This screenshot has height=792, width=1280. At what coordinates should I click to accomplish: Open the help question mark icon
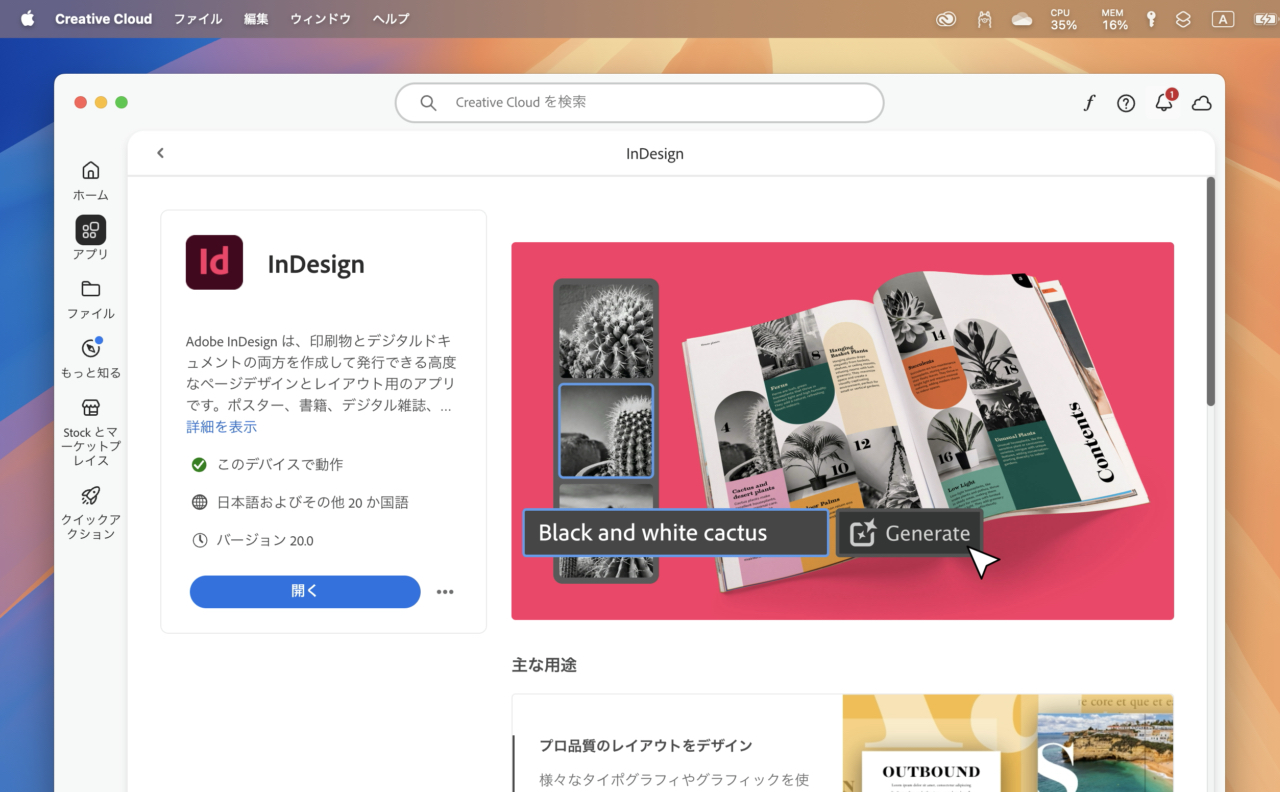click(1126, 103)
